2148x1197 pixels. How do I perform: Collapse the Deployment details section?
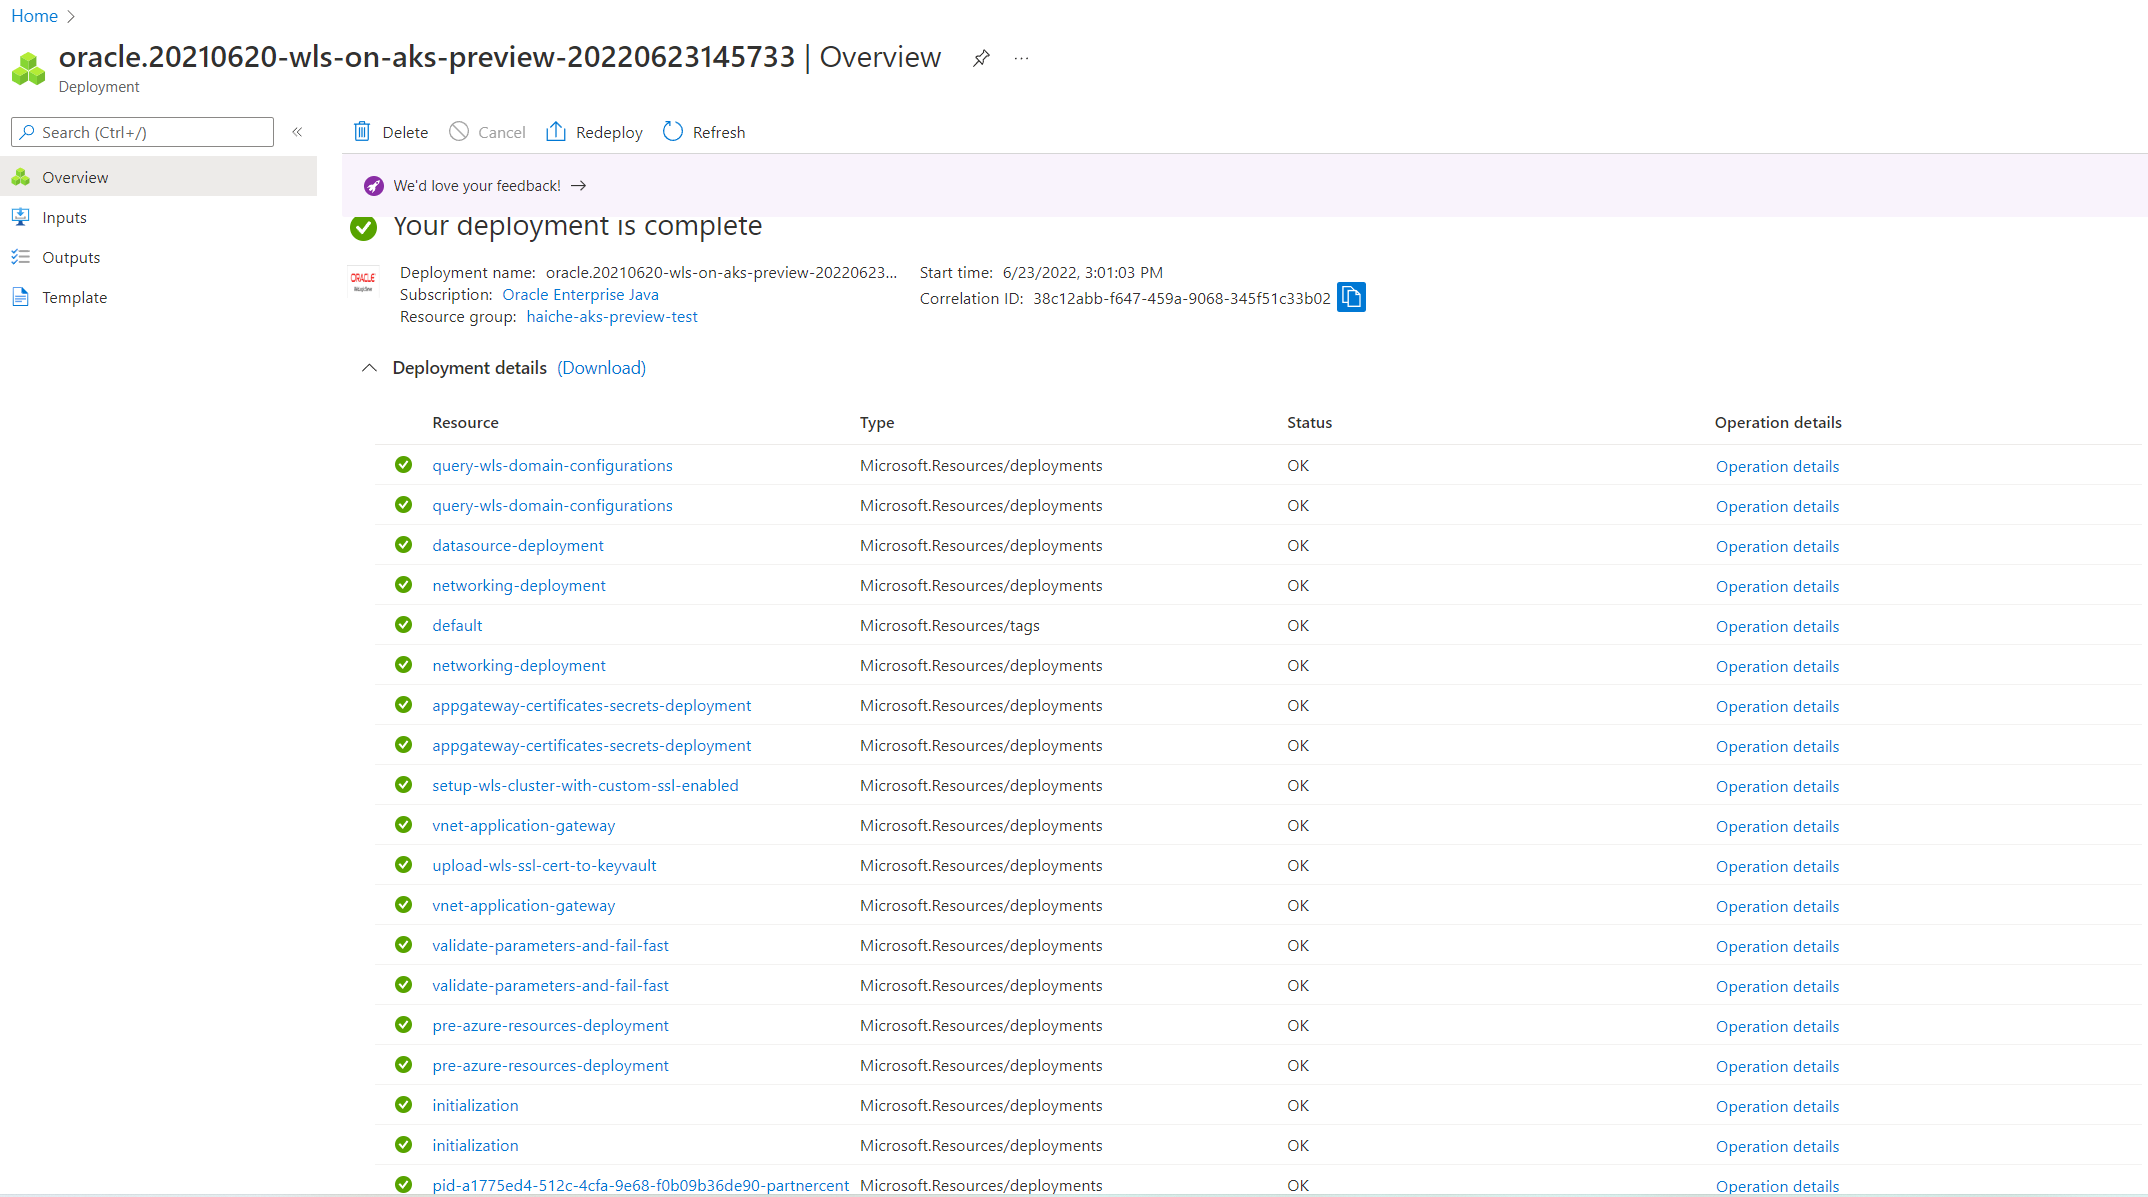click(x=369, y=368)
